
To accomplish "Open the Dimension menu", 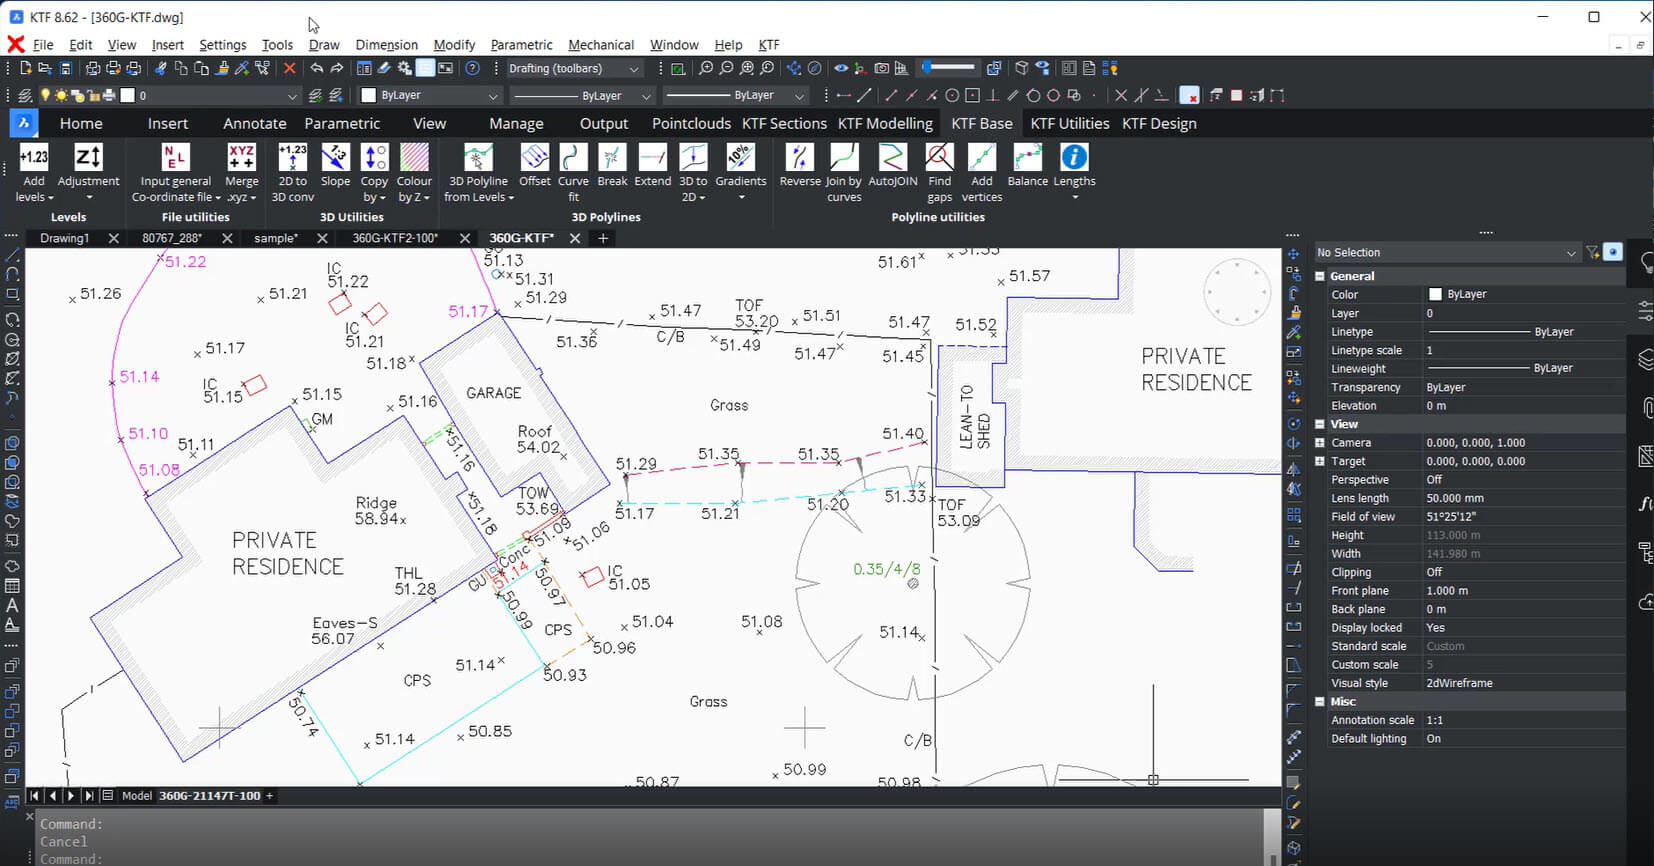I will 386,45.
